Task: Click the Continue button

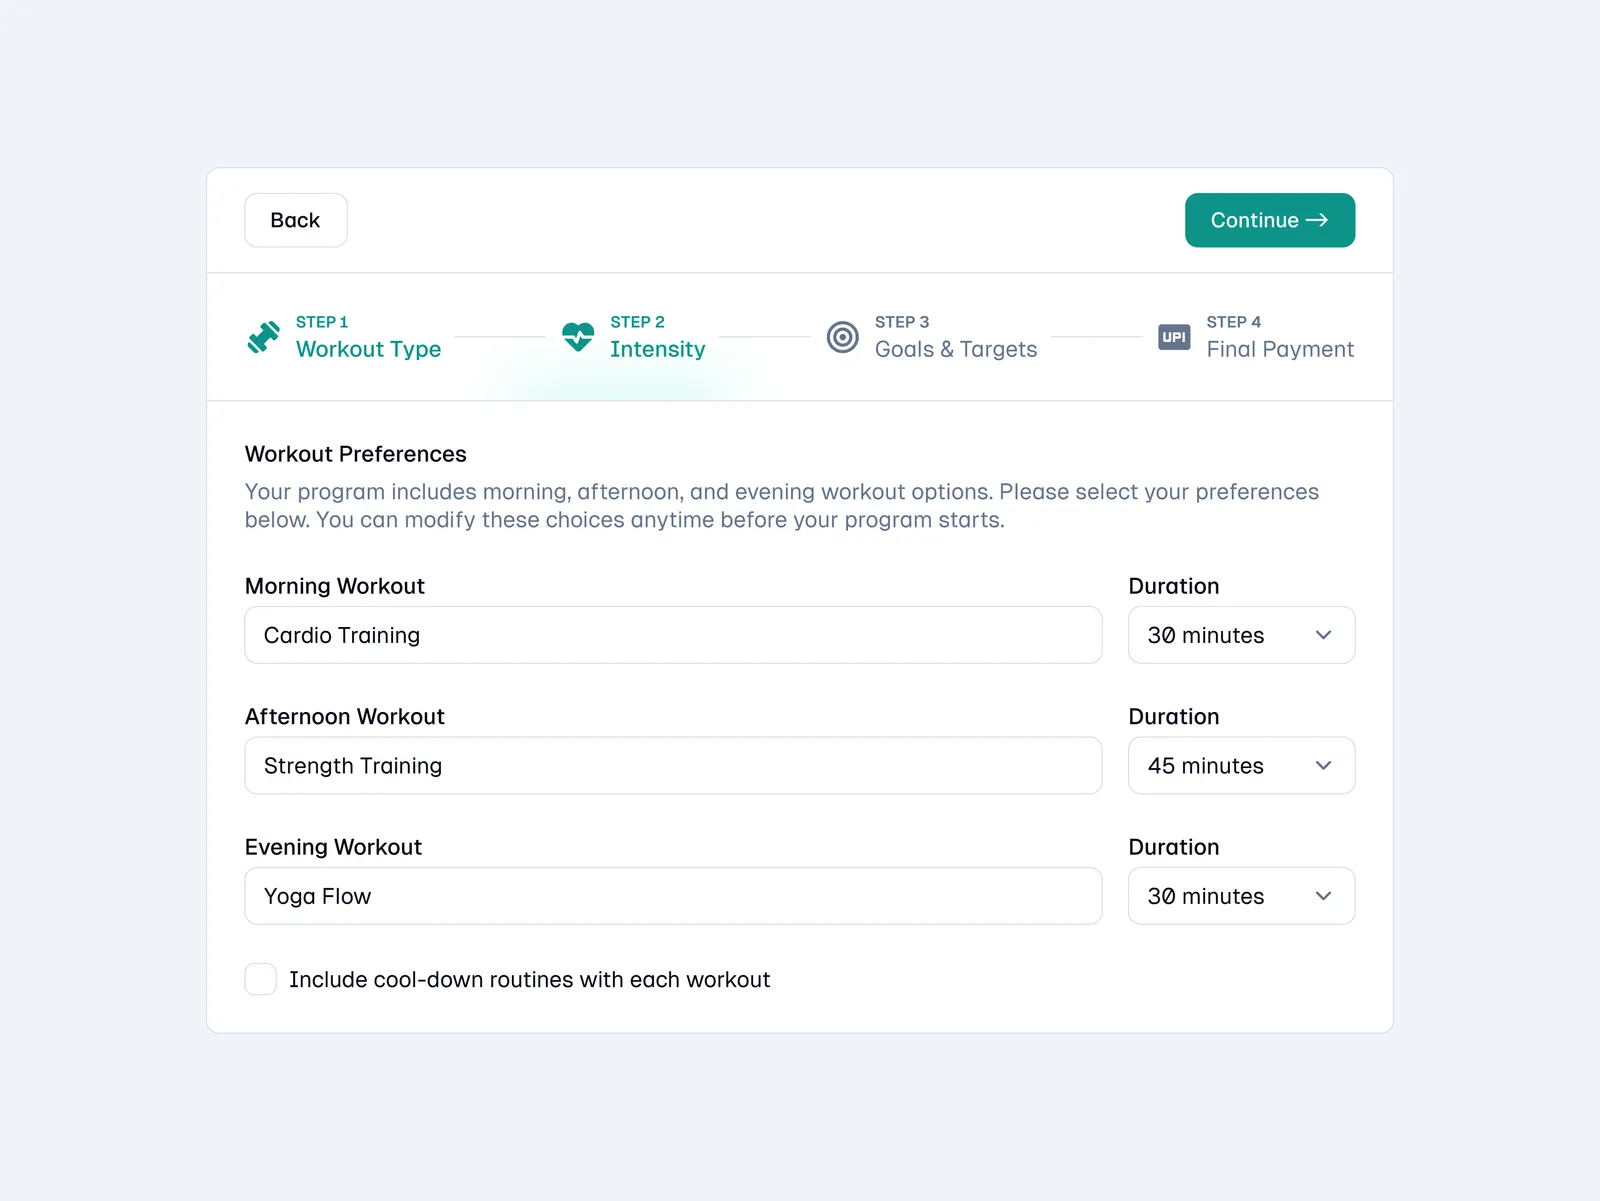Action: (1269, 220)
